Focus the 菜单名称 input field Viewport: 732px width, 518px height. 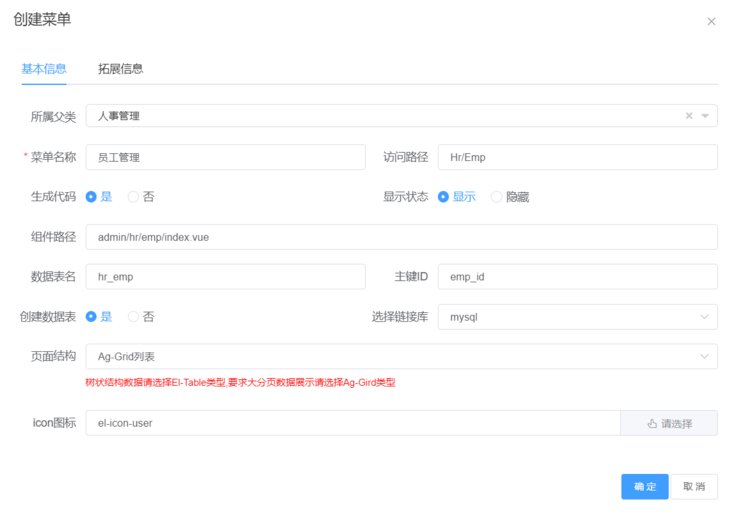225,157
